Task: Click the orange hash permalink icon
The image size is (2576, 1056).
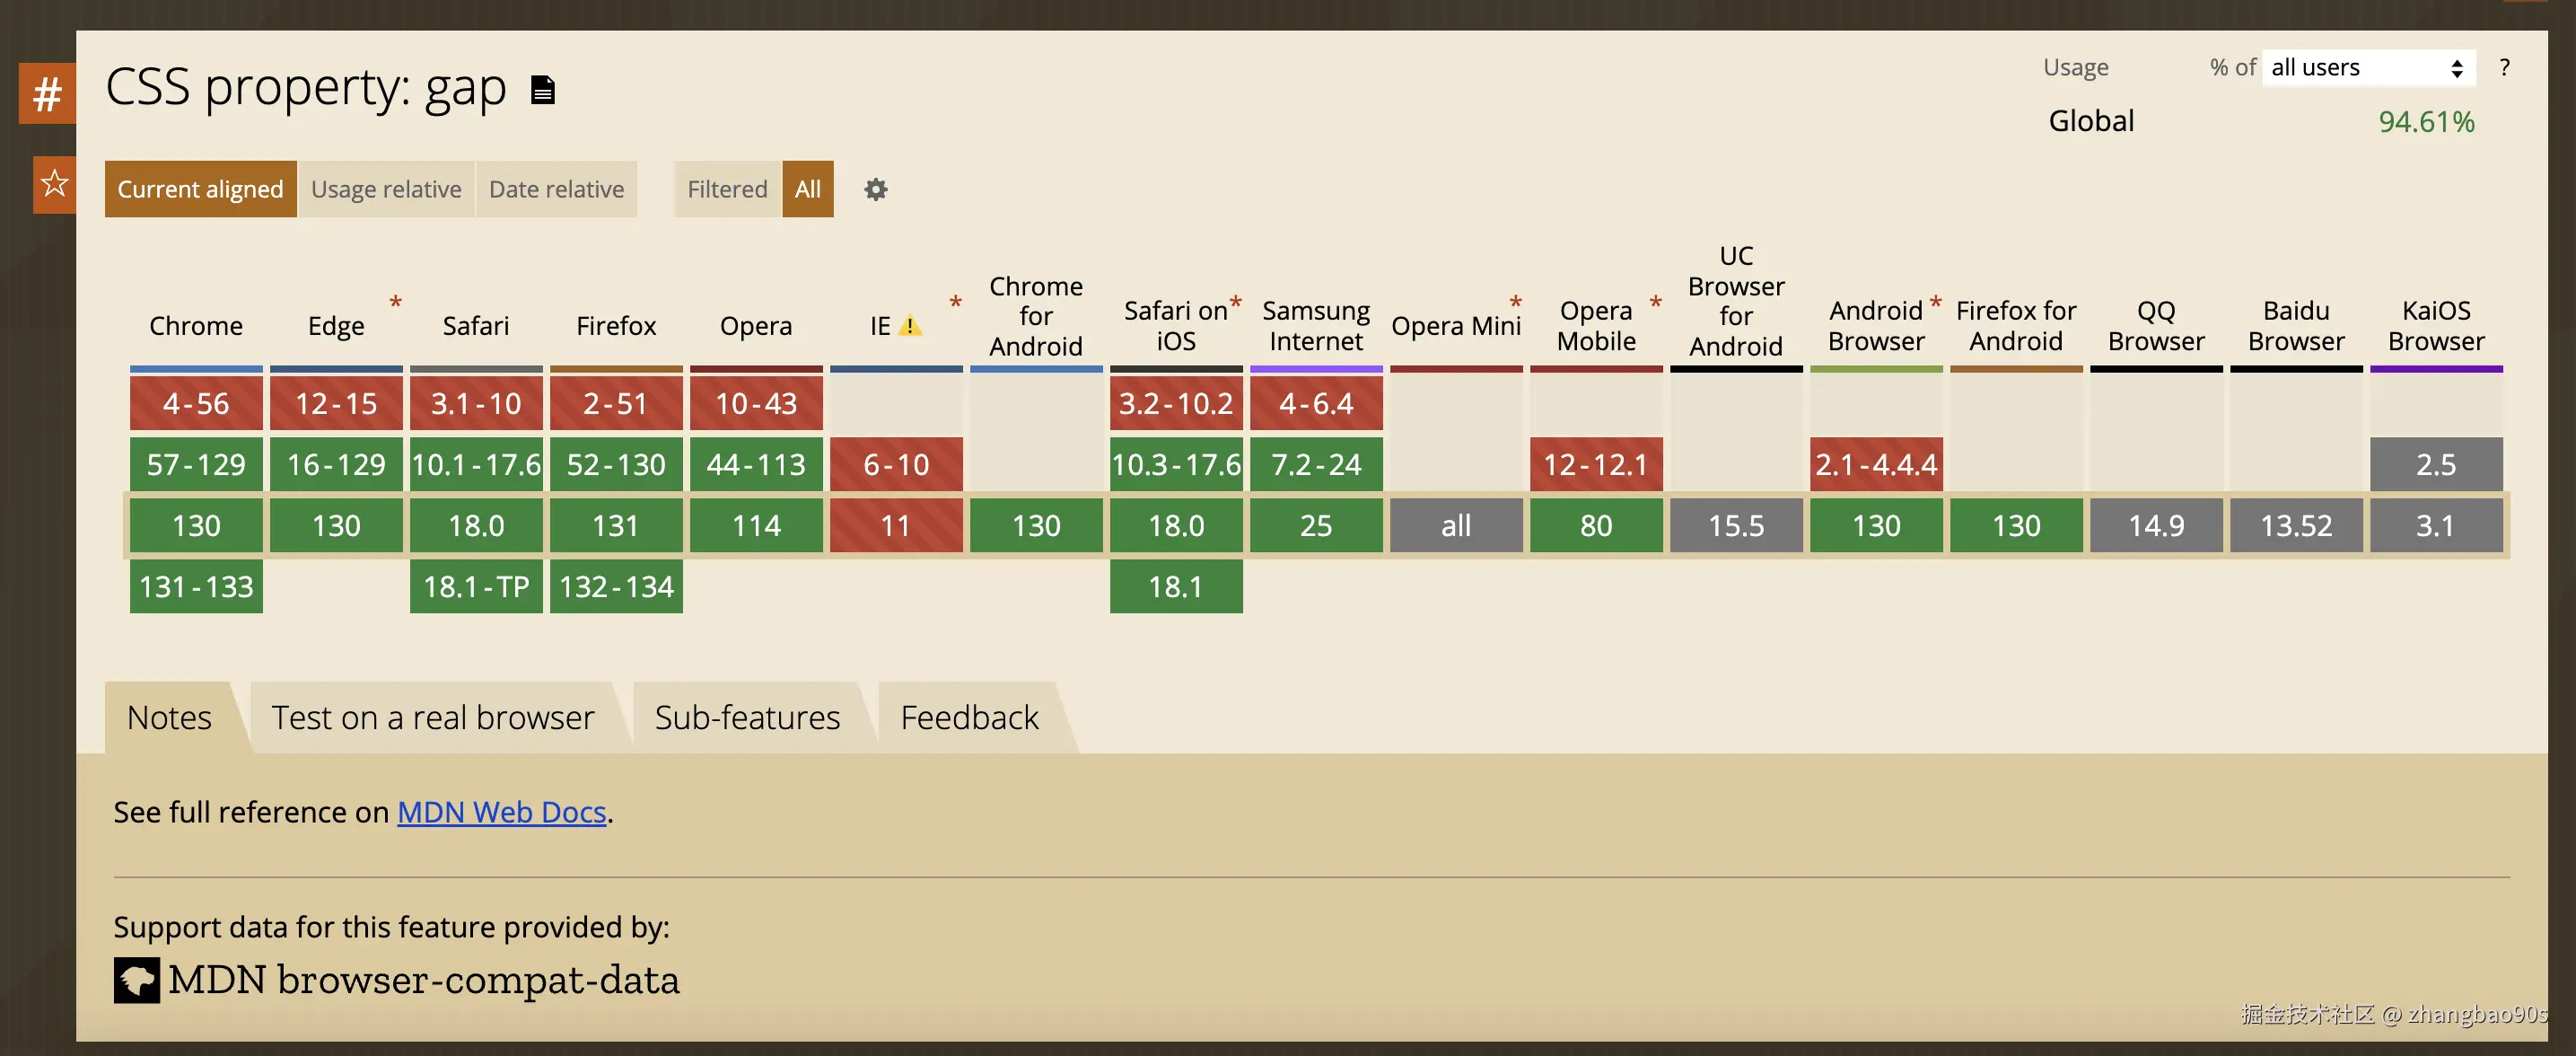Action: point(47,94)
